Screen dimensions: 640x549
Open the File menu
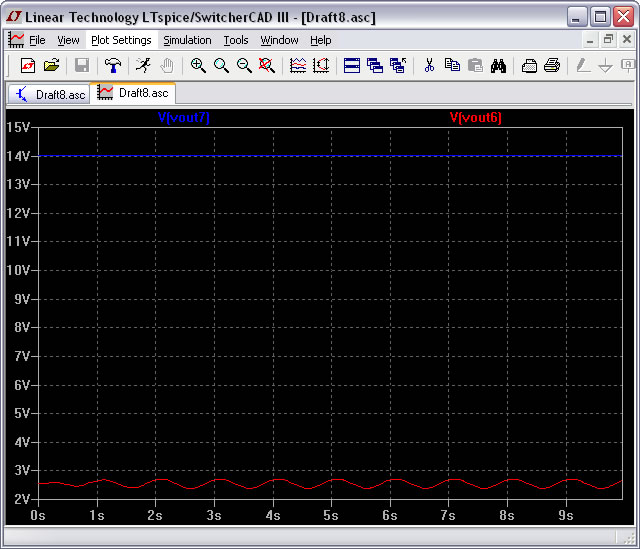pos(37,40)
